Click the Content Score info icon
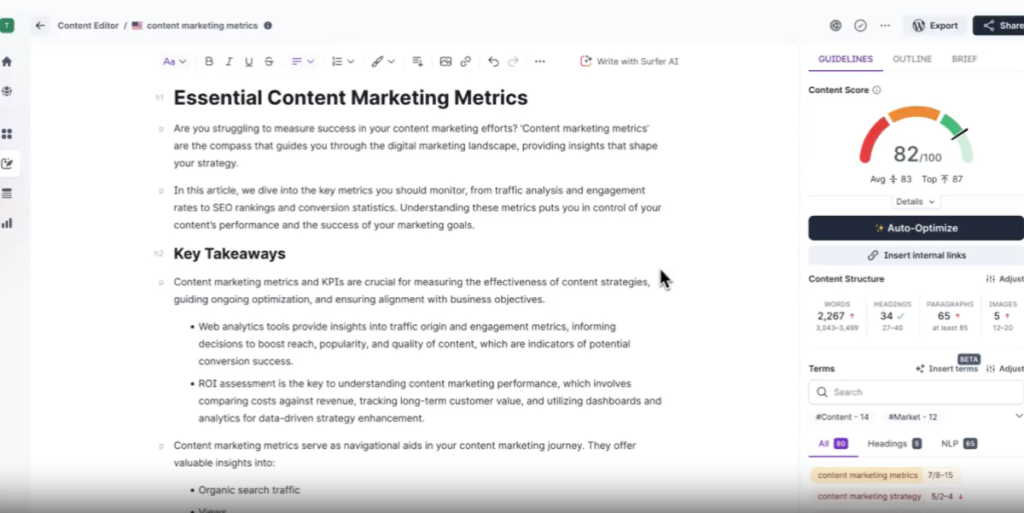The height and width of the screenshot is (513, 1024). click(876, 90)
